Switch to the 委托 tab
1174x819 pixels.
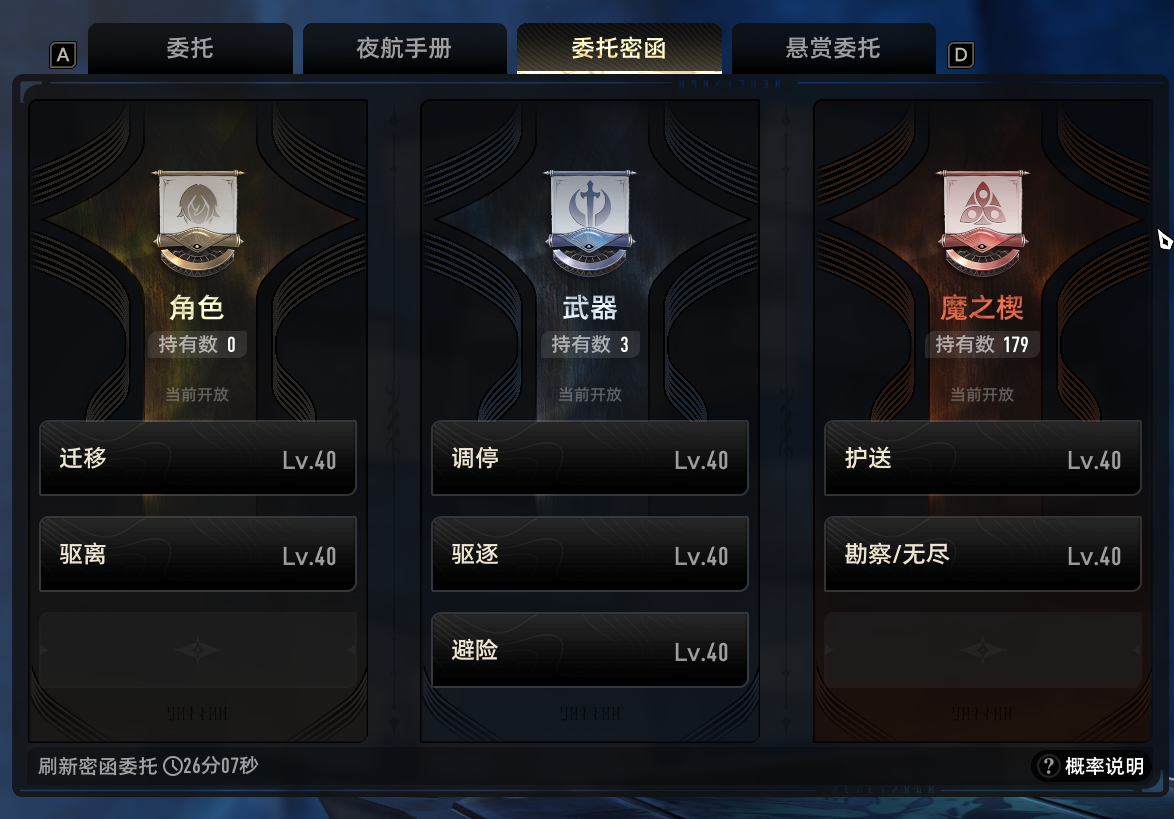click(x=190, y=49)
